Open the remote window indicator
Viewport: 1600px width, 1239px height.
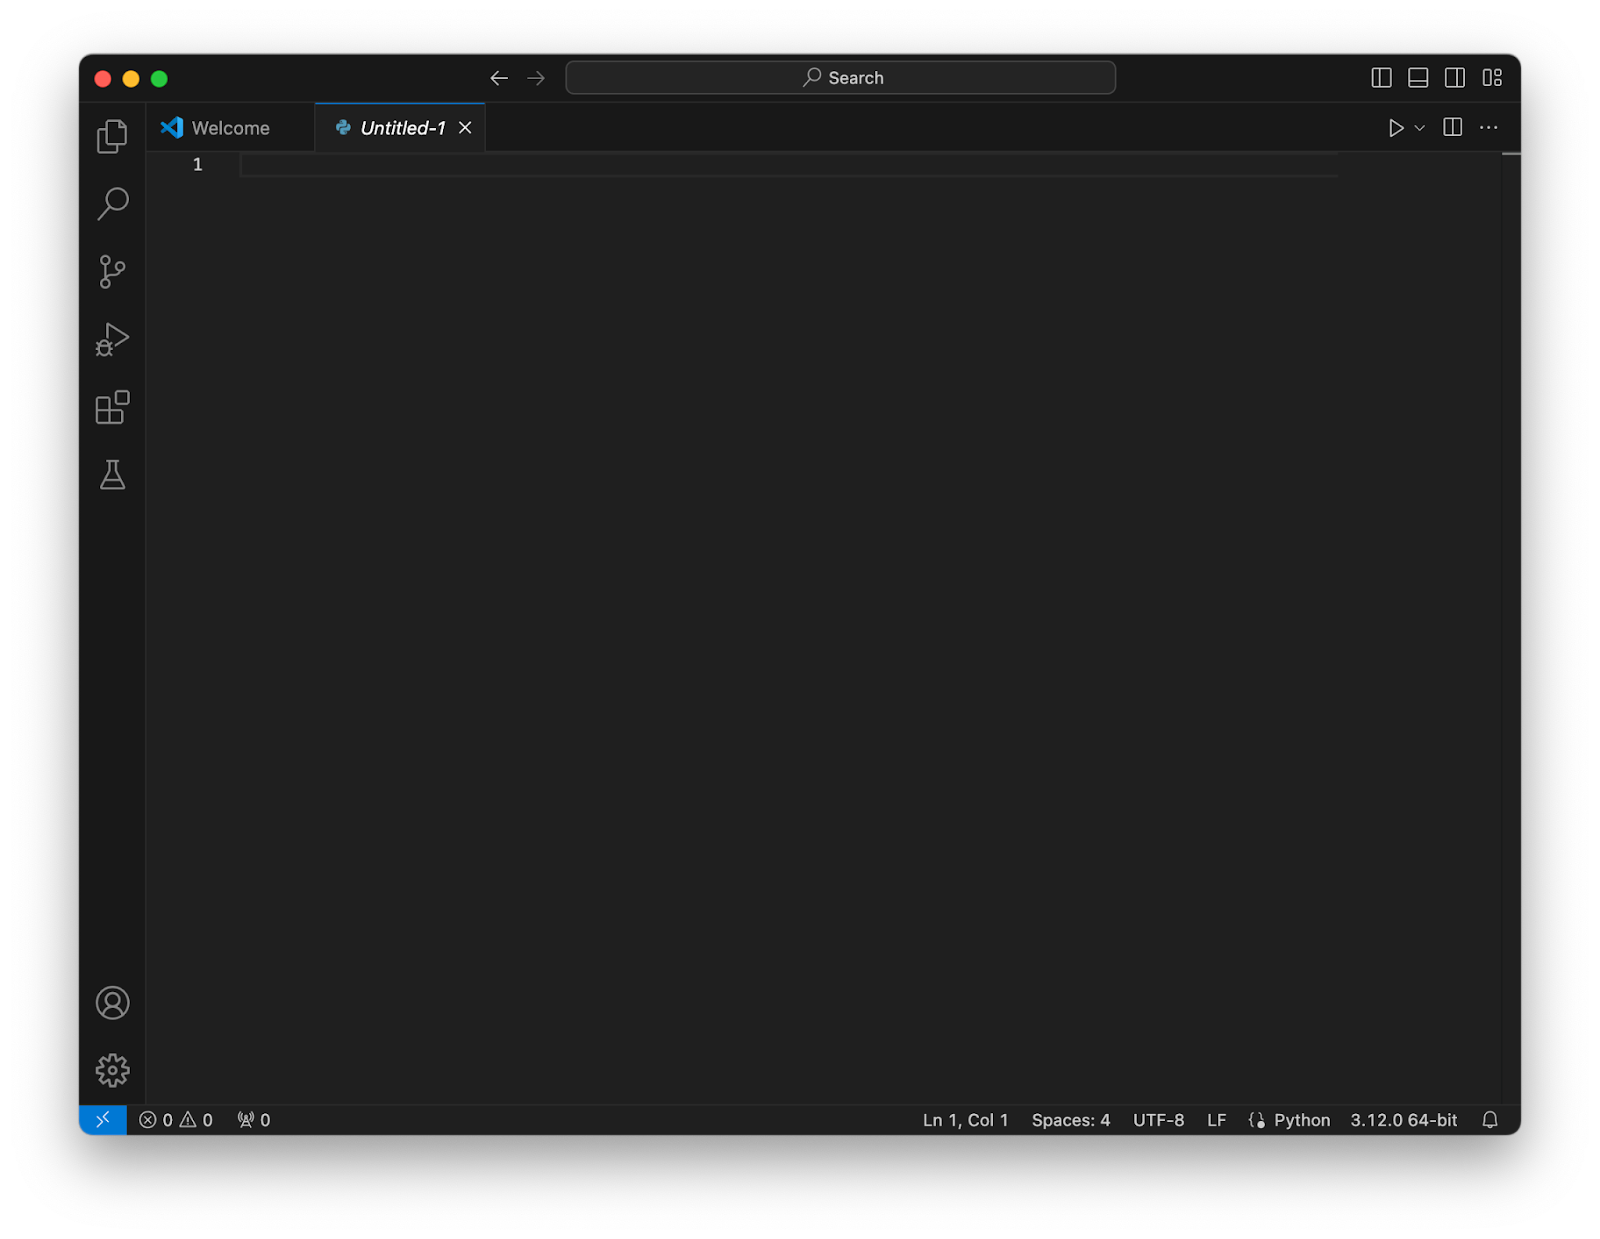click(x=103, y=1120)
